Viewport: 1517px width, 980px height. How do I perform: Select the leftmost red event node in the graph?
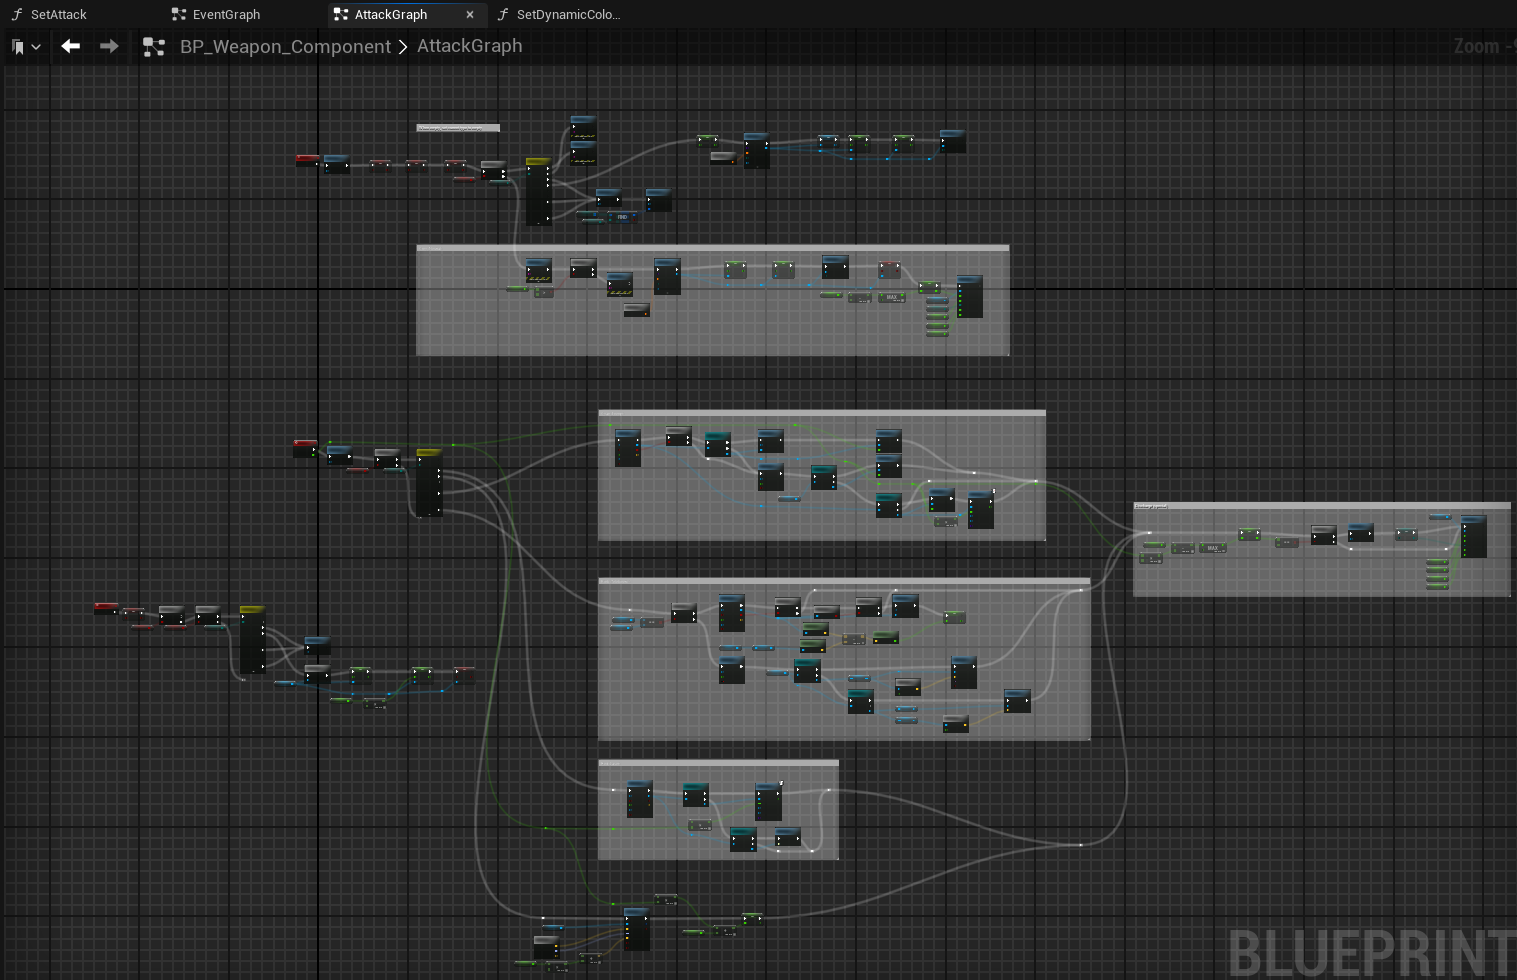click(x=105, y=608)
